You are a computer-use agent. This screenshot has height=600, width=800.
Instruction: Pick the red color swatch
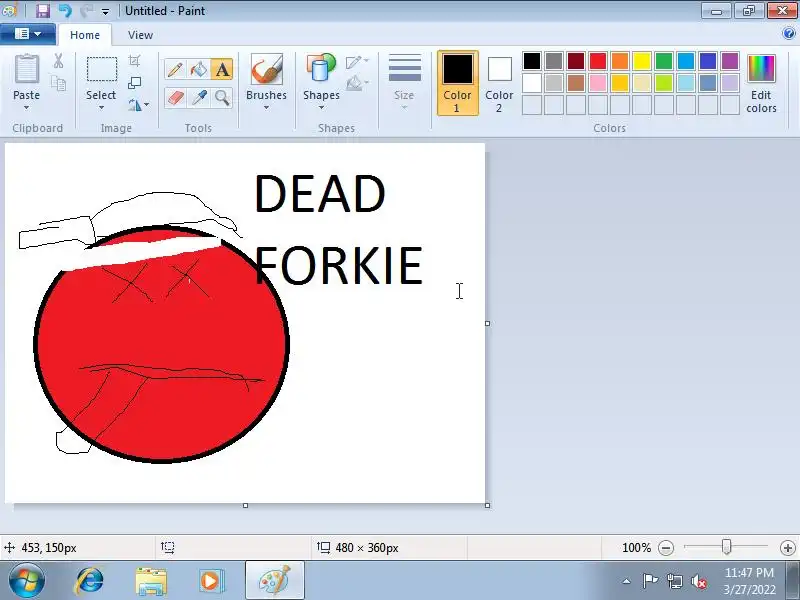598,61
